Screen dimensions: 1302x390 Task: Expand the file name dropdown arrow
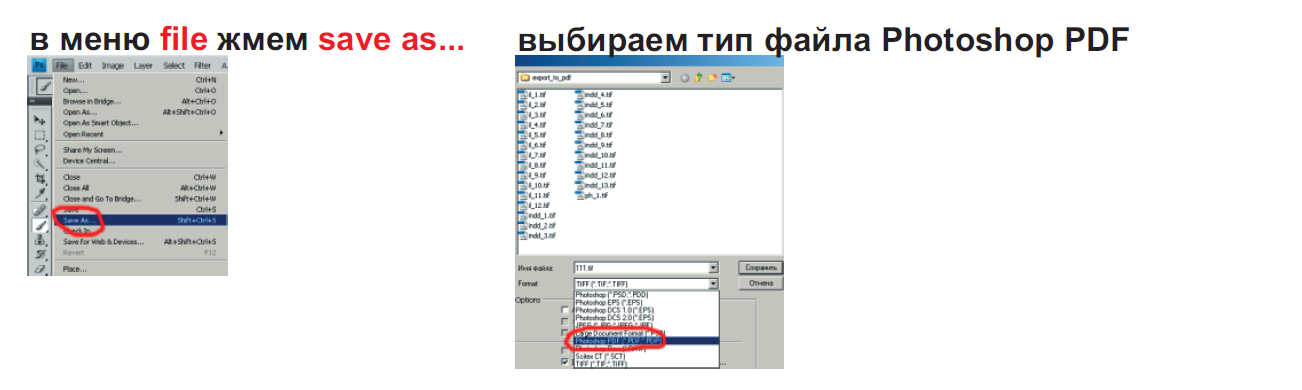713,268
